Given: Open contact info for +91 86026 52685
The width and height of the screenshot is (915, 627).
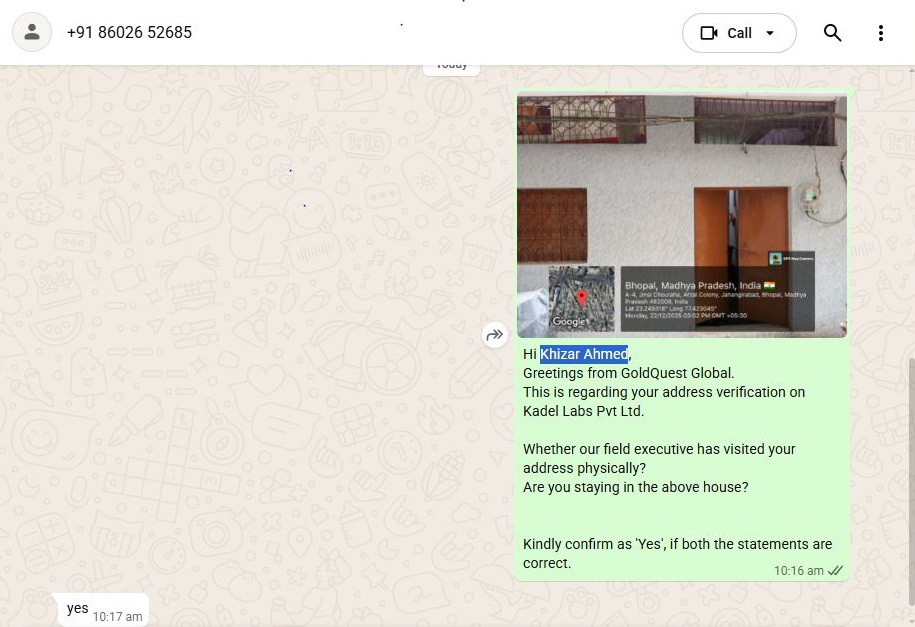Looking at the screenshot, I should pos(130,32).
